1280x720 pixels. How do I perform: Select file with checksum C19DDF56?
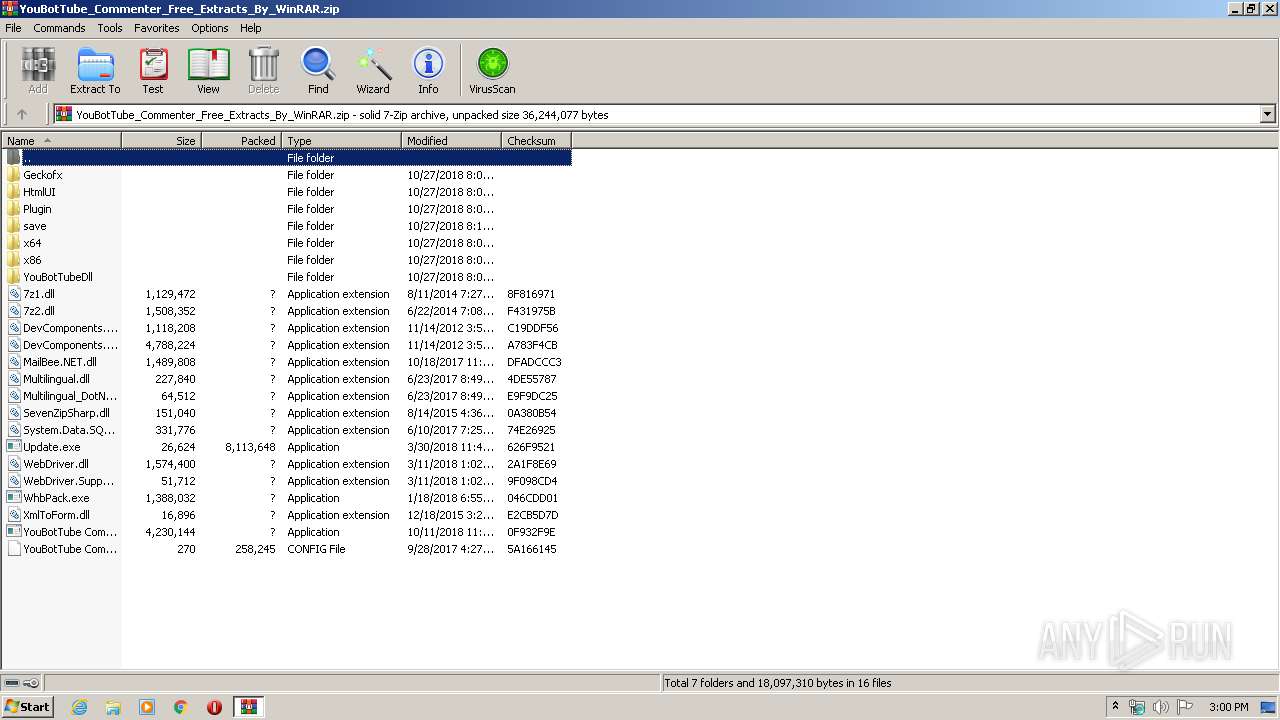tap(287, 328)
